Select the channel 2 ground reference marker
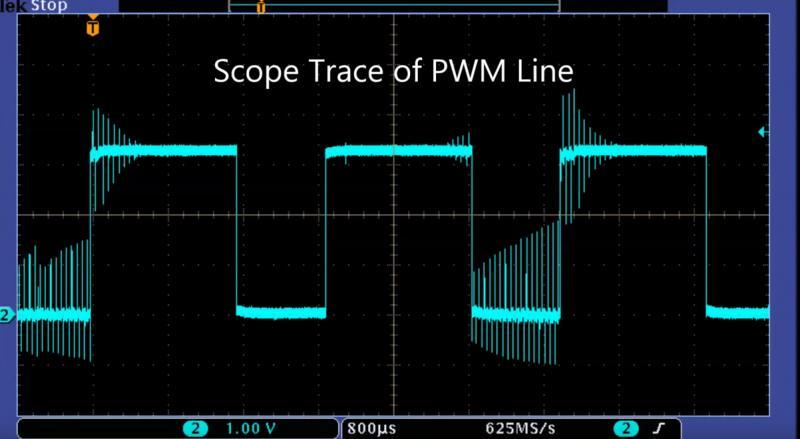The image size is (800, 439). [6, 316]
